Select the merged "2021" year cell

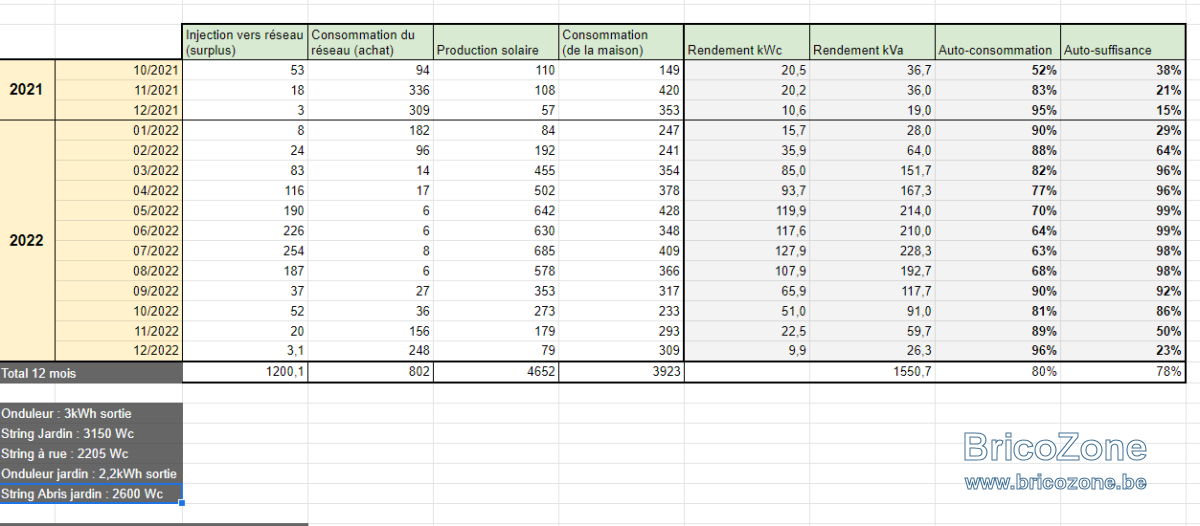pyautogui.click(x=27, y=90)
